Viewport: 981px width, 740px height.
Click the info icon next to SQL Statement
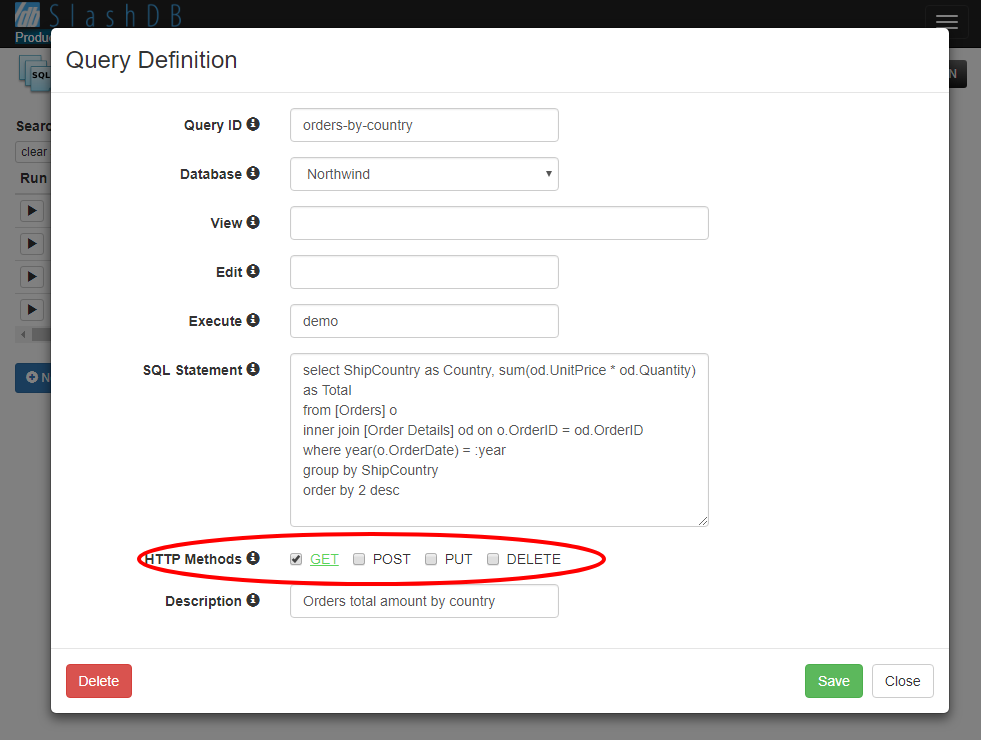pos(253,369)
